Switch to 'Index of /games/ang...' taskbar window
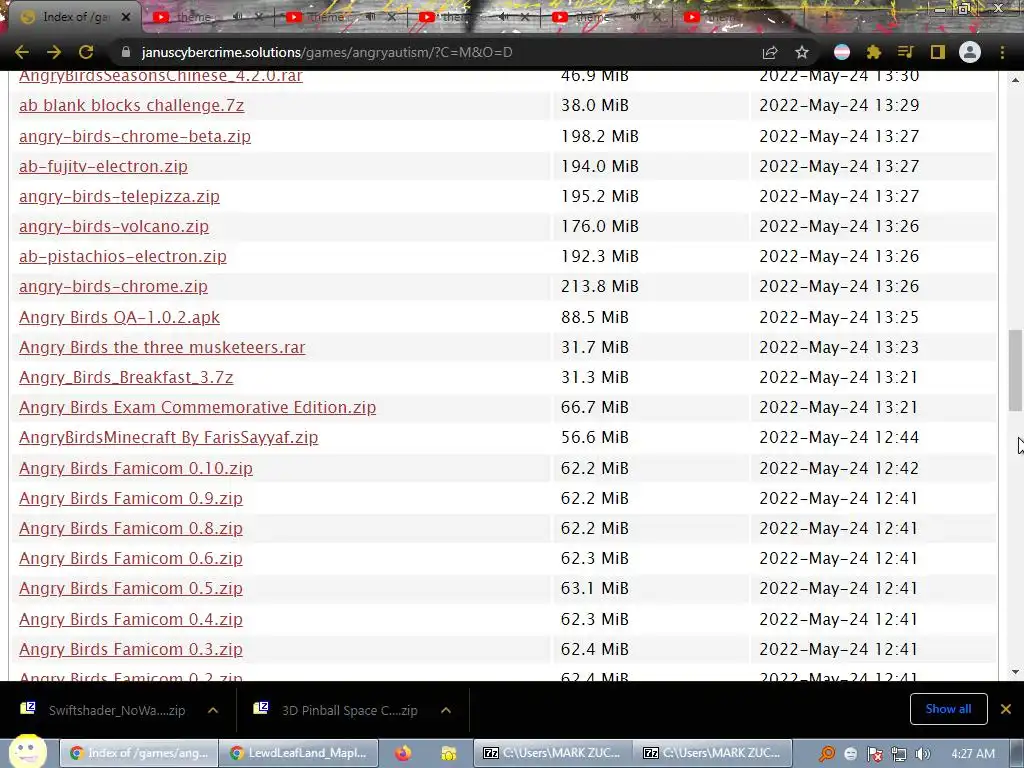Image resolution: width=1024 pixels, height=768 pixels. [139, 753]
